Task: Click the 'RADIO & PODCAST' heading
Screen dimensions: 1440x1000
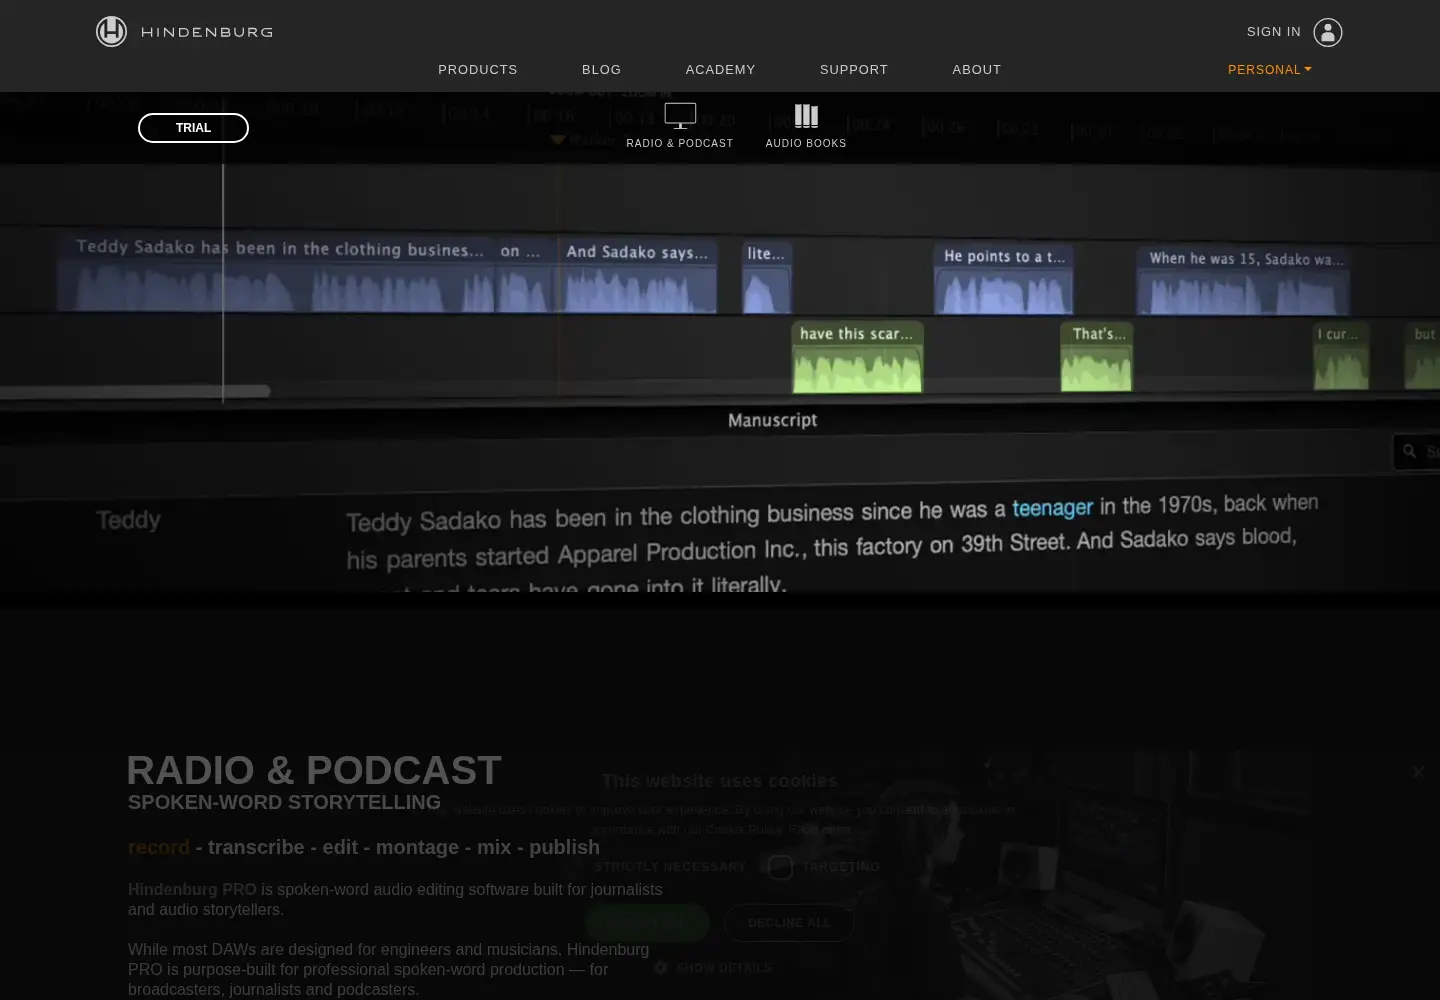Action: (314, 771)
